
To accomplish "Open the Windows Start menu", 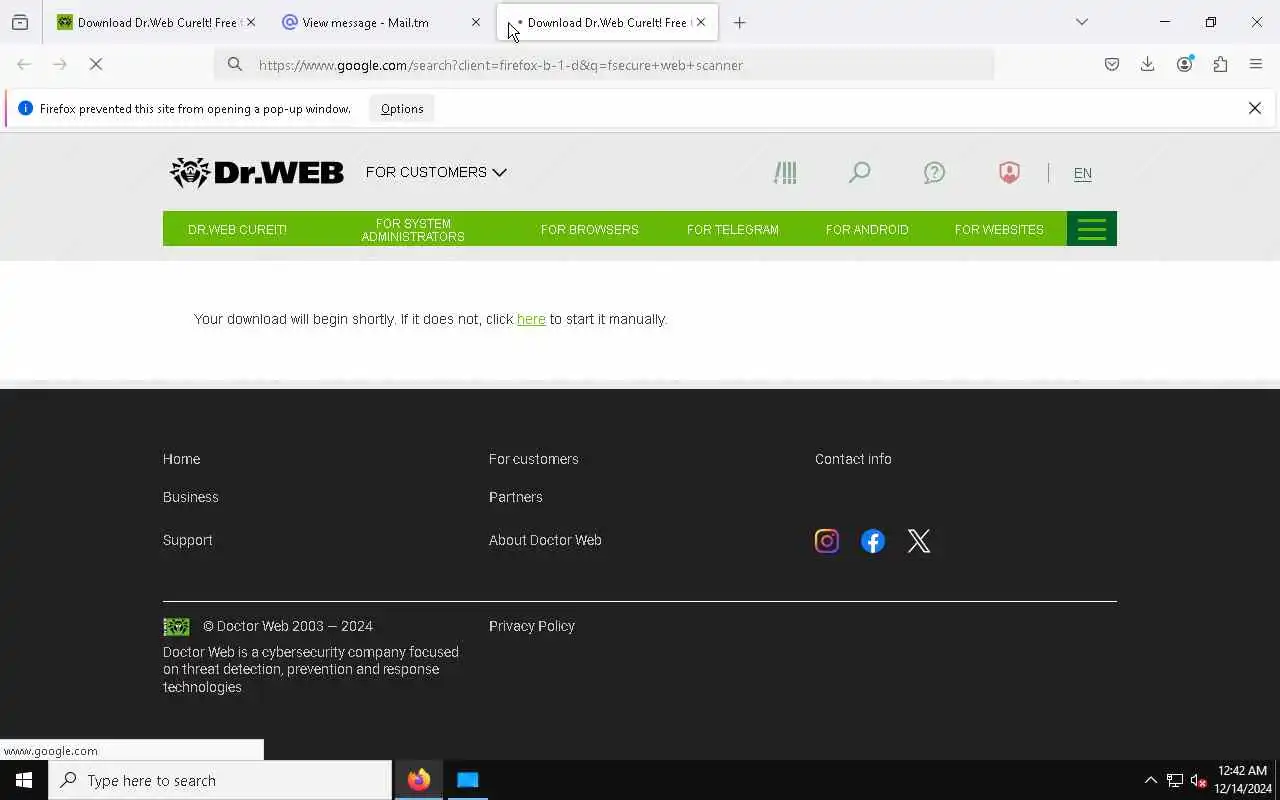I will tap(24, 780).
